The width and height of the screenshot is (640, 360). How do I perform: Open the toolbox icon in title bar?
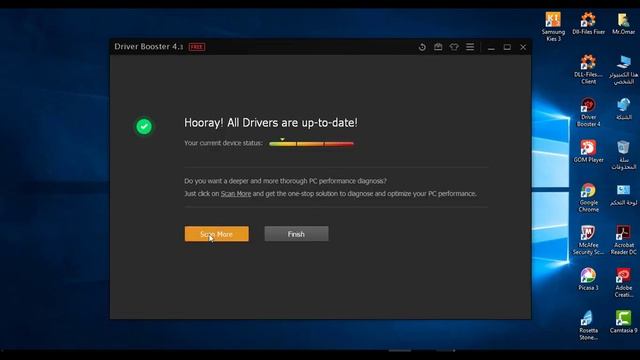[438, 47]
